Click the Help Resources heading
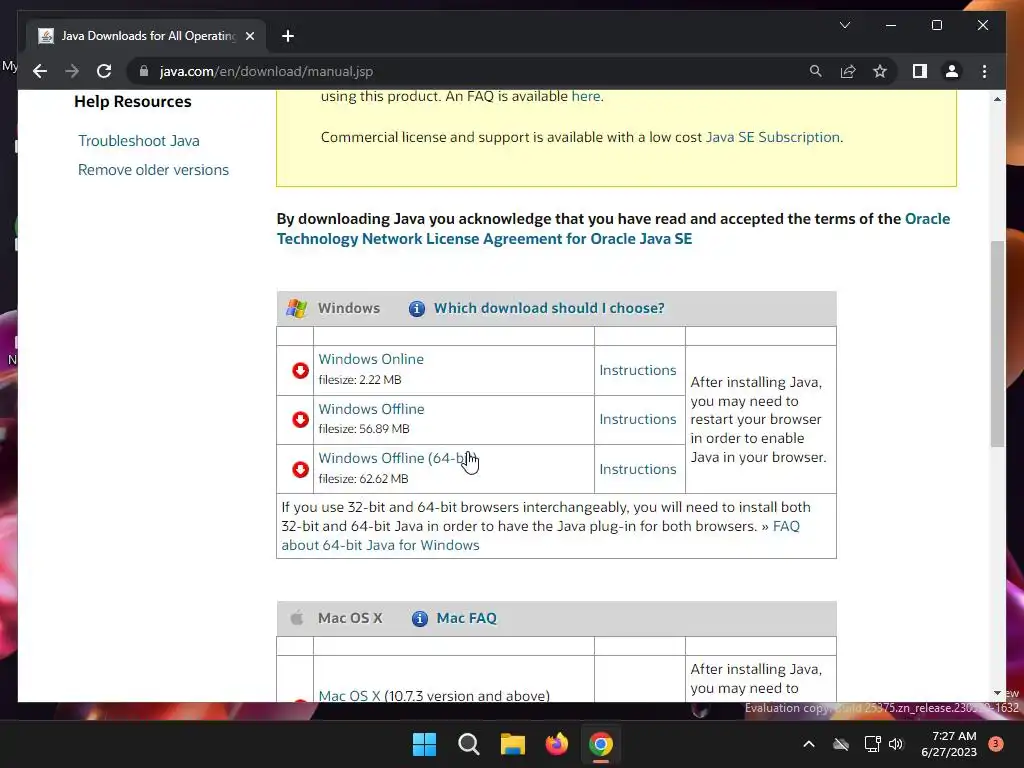The image size is (1024, 768). [133, 102]
